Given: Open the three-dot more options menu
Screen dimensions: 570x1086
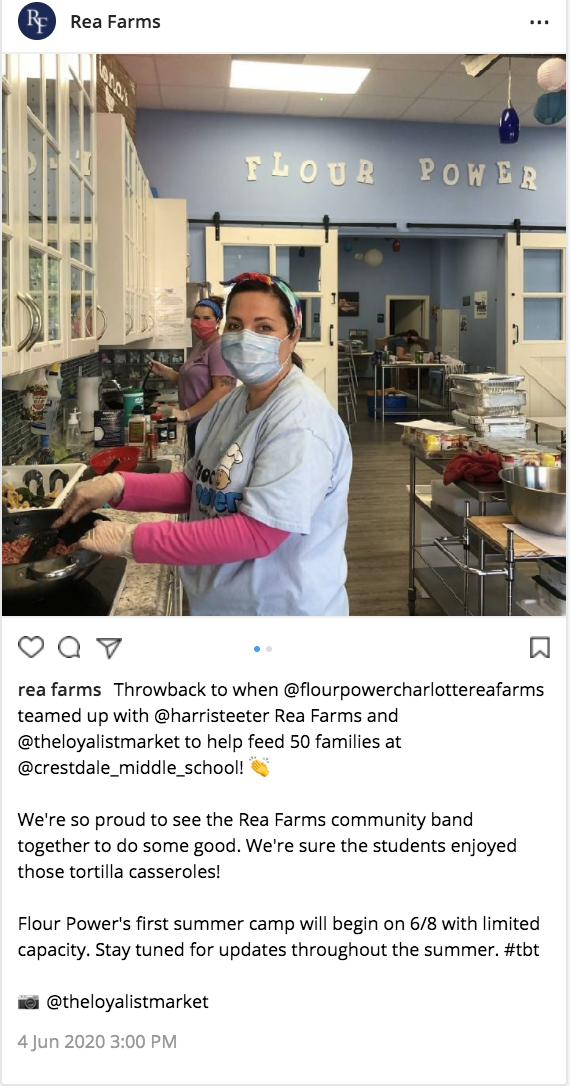Looking at the screenshot, I should coord(539,22).
